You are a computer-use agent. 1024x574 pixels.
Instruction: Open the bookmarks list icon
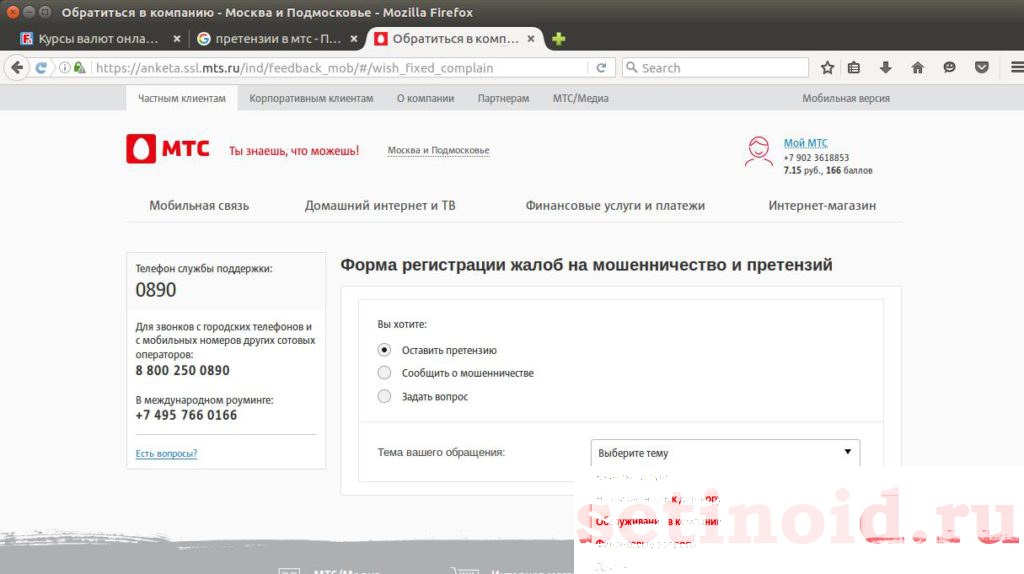pos(854,67)
